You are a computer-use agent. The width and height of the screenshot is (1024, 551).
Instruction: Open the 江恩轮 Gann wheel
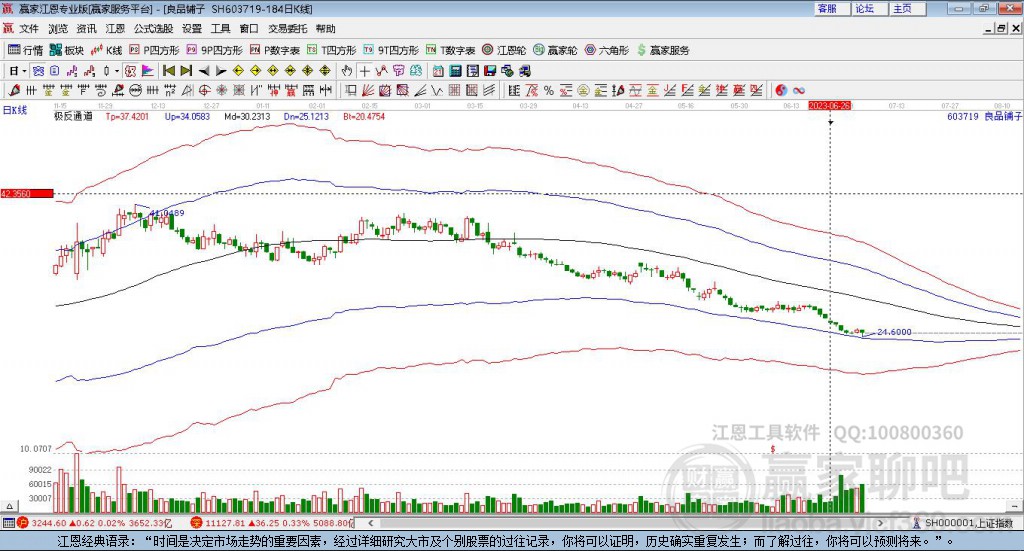(504, 50)
